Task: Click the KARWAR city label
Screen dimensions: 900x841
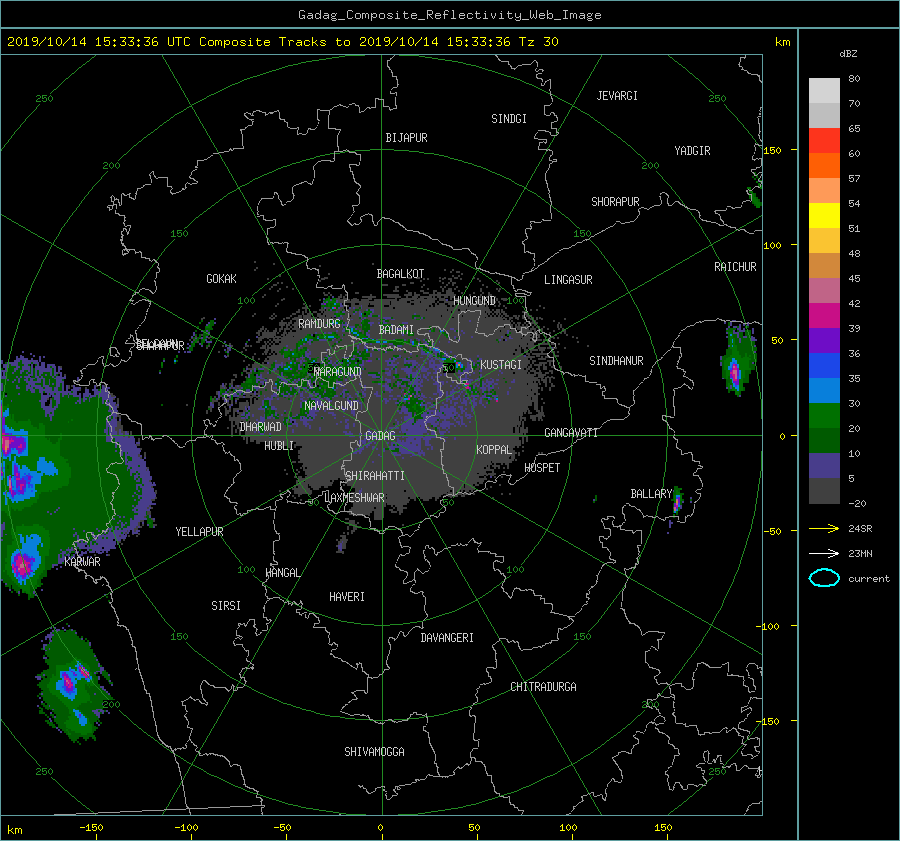Action: [82, 562]
